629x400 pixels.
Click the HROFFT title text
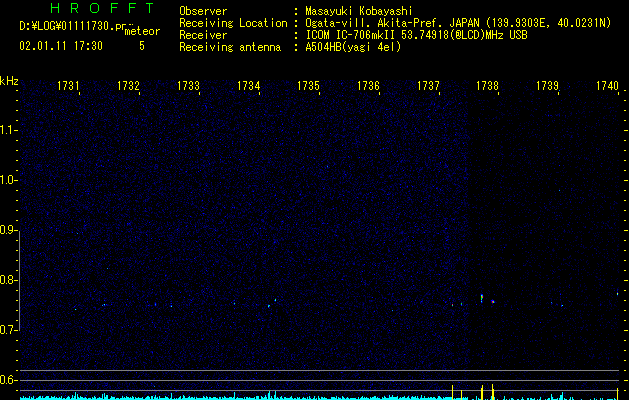(102, 8)
